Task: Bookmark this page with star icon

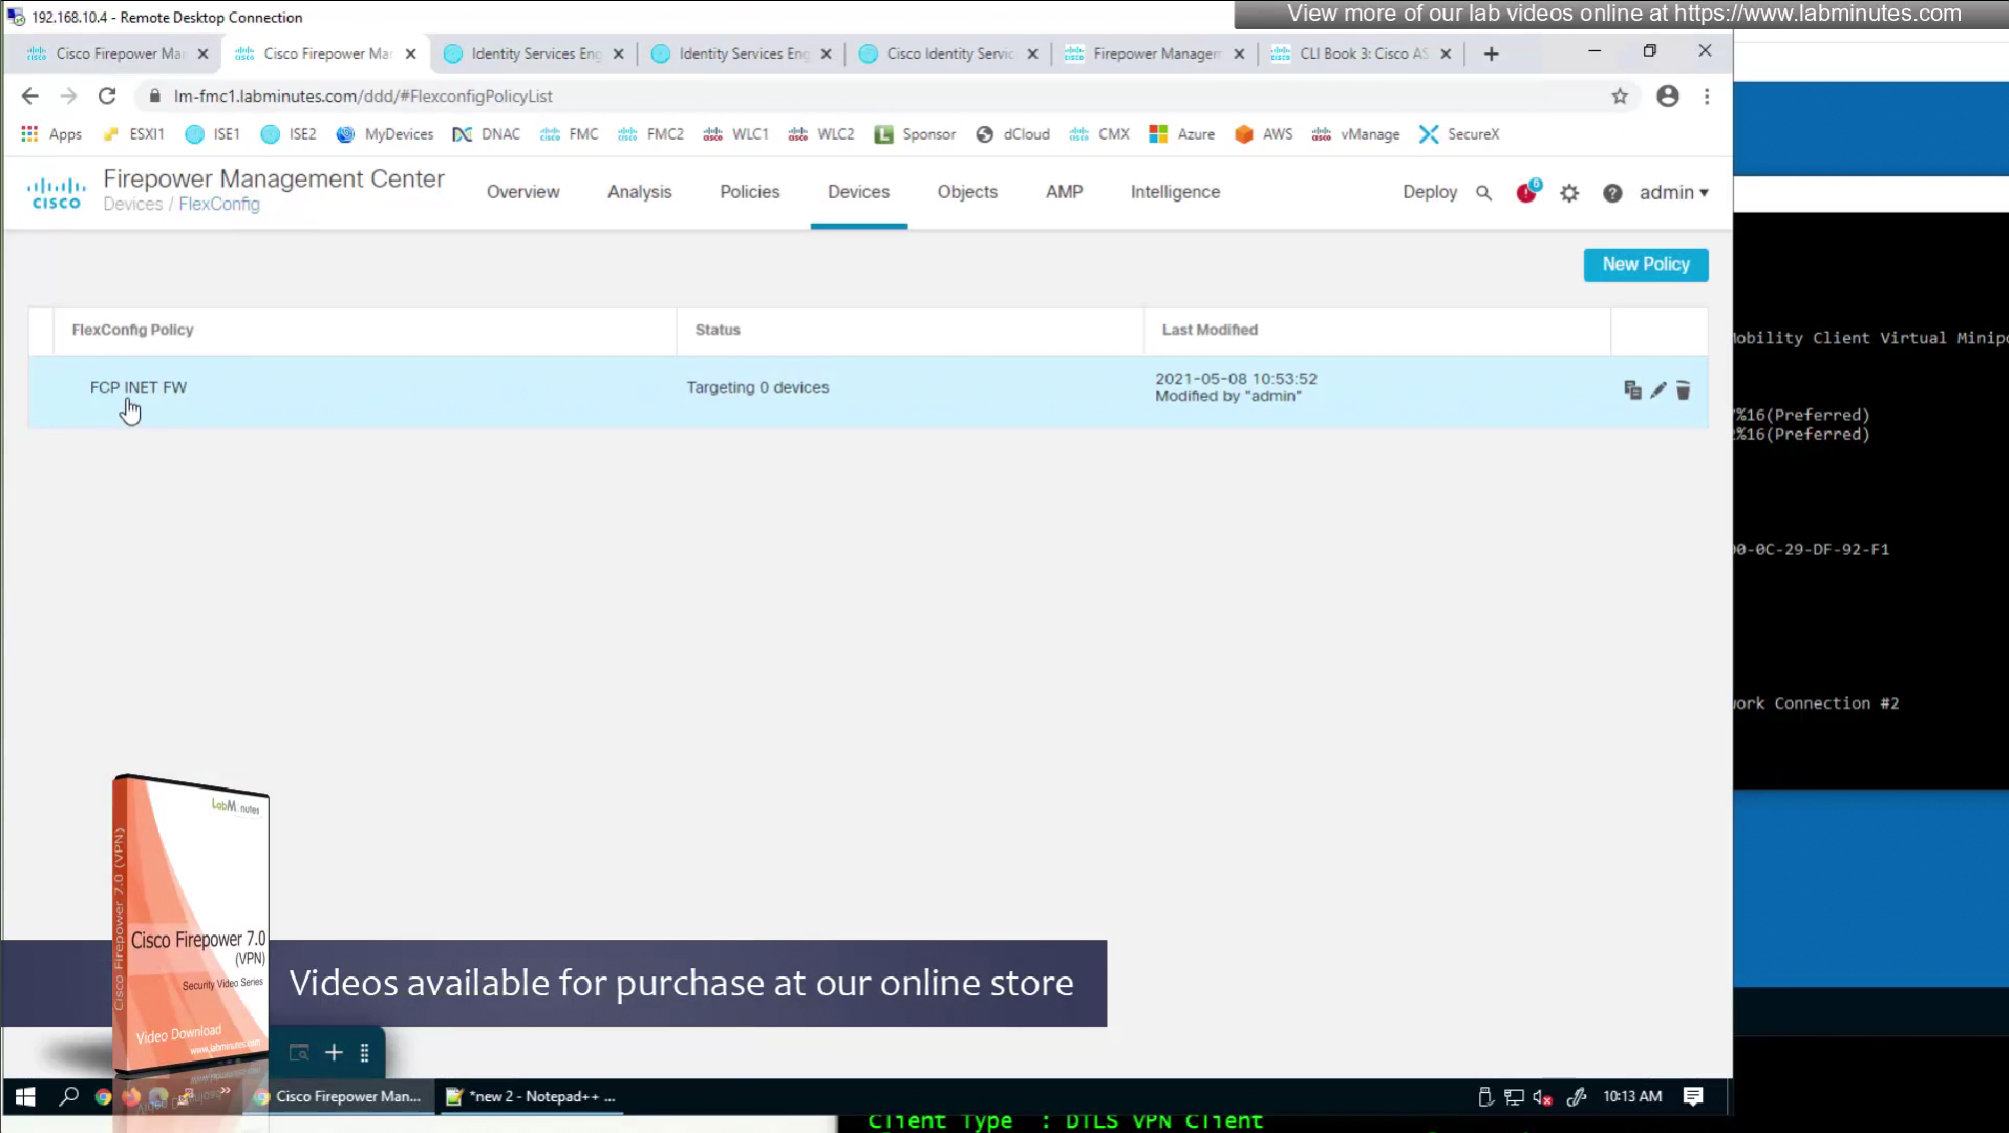Action: [x=1619, y=96]
